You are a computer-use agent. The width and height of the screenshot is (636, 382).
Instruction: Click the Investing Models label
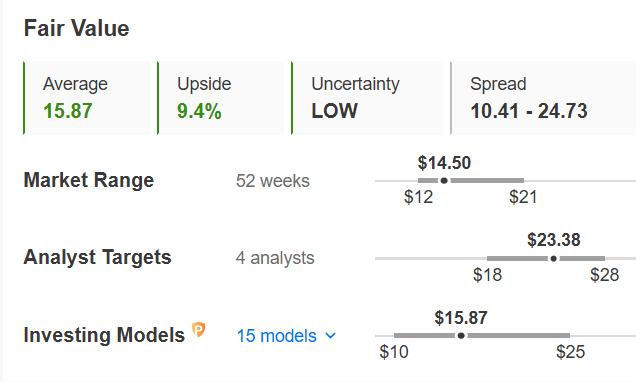coord(104,335)
